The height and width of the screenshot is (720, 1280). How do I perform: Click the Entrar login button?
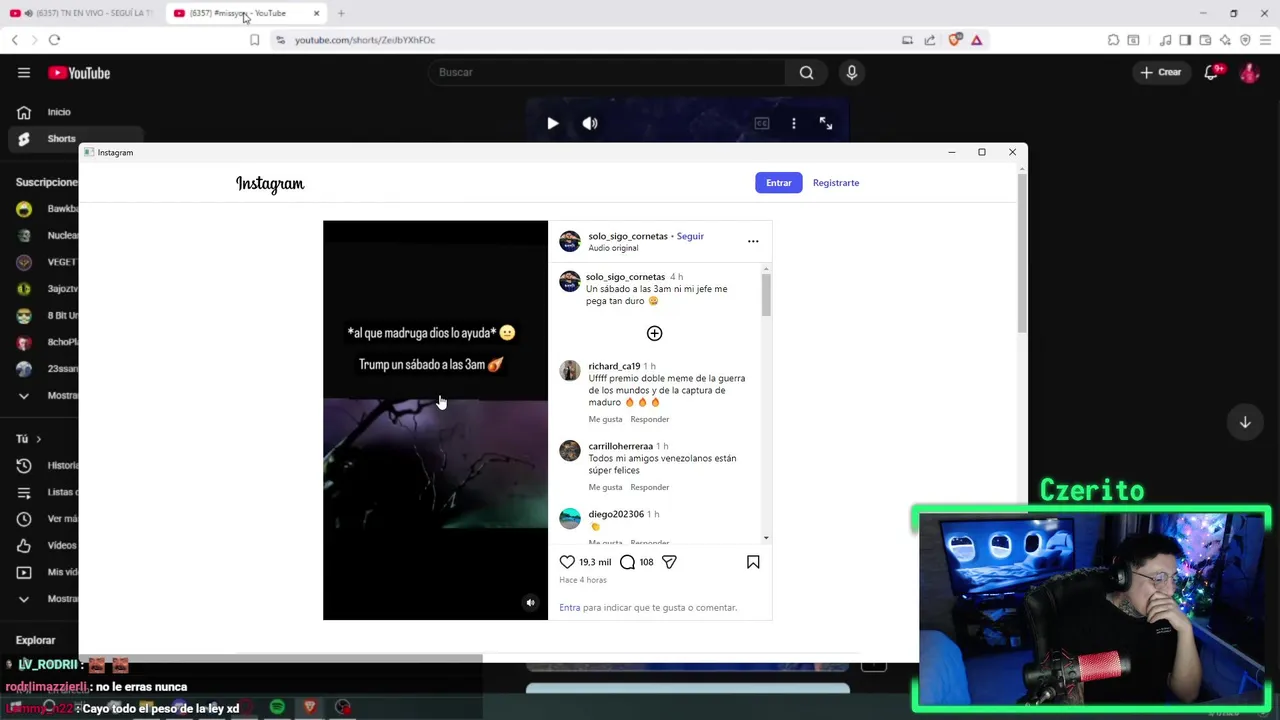[x=779, y=183]
